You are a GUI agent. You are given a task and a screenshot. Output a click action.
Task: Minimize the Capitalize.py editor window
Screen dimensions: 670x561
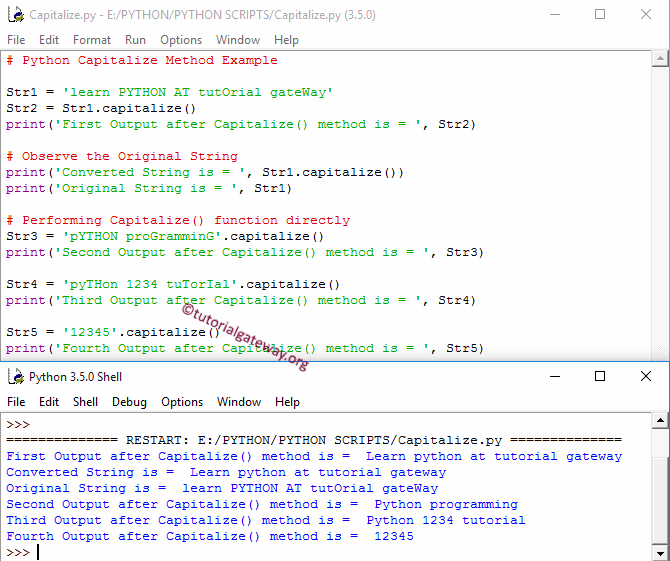point(555,15)
